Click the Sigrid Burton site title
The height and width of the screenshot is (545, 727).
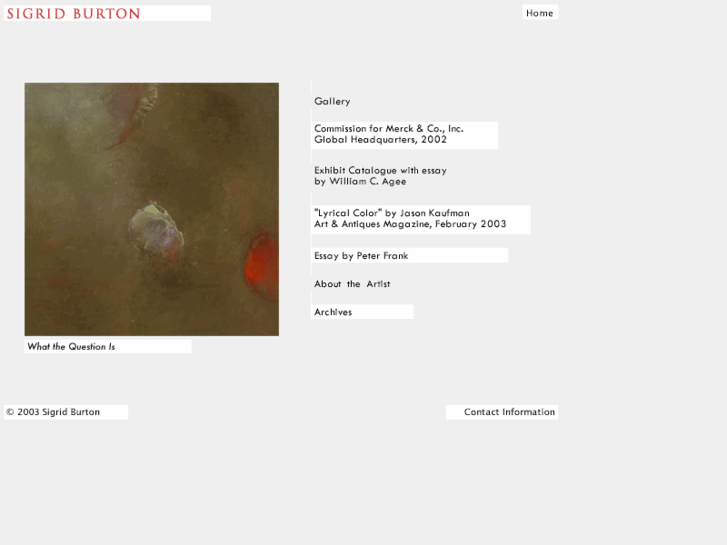(x=74, y=14)
